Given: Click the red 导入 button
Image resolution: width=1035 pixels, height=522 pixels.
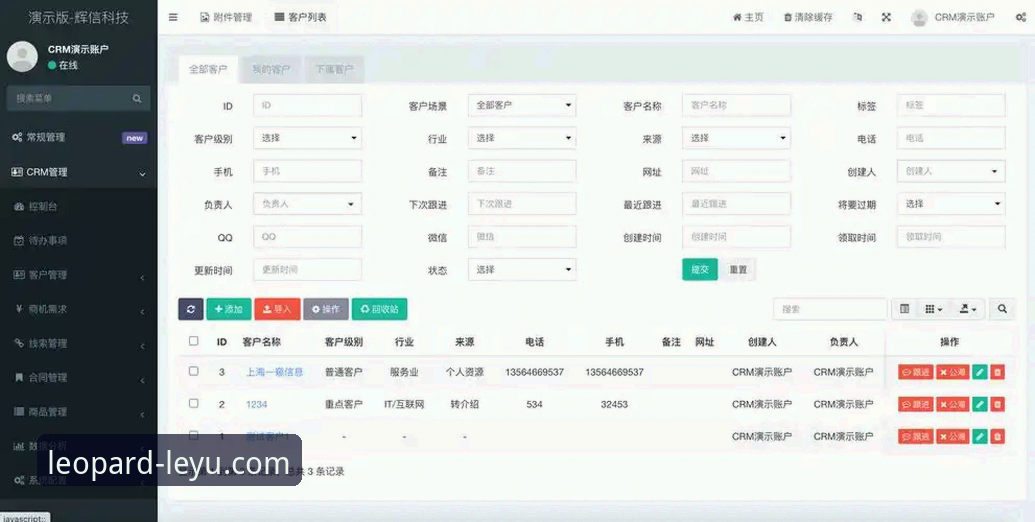Looking at the screenshot, I should (277, 309).
